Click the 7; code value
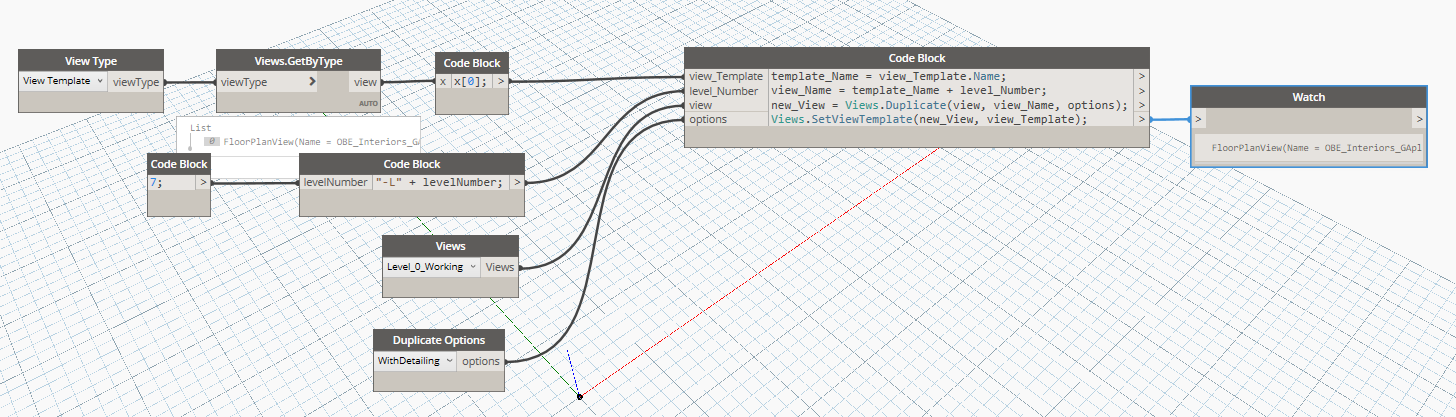The image size is (1456, 417). coord(157,182)
